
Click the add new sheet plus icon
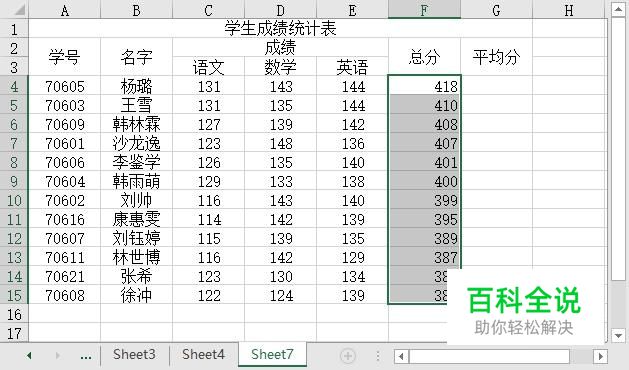pos(348,356)
